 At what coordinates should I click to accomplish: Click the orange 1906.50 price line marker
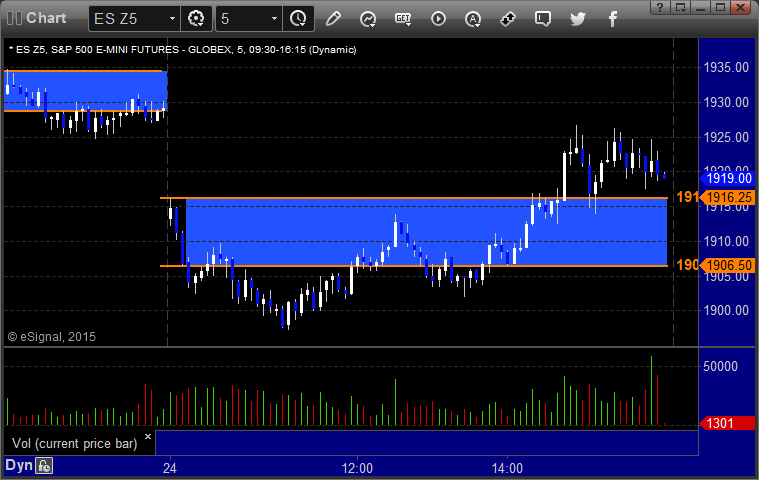click(x=727, y=265)
